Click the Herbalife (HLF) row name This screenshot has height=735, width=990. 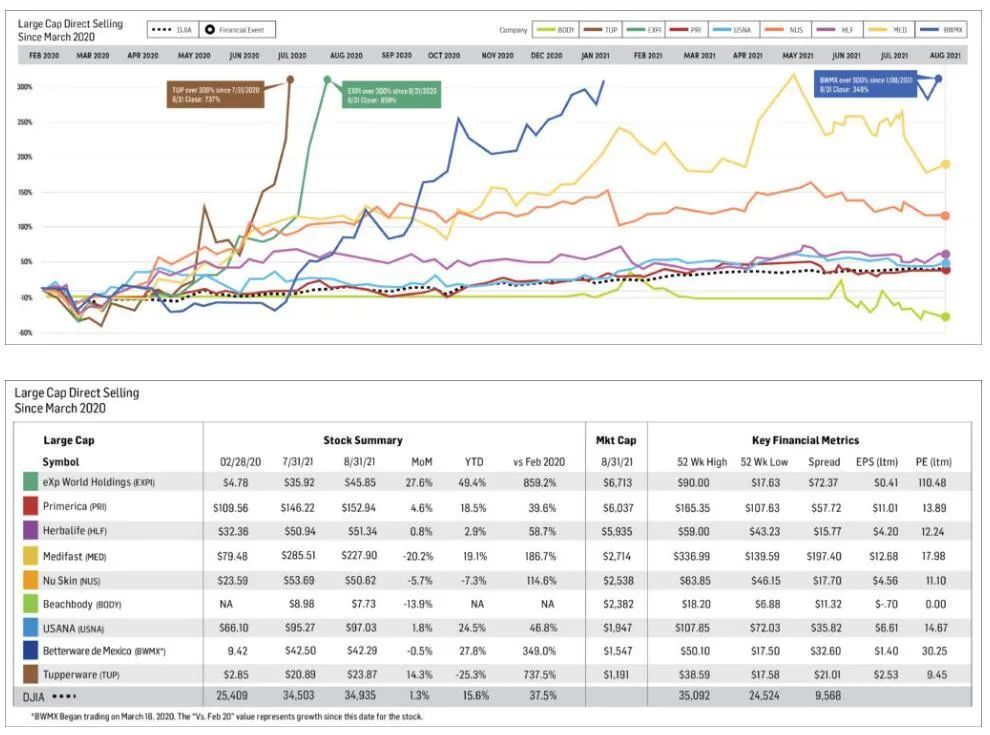tap(75, 530)
